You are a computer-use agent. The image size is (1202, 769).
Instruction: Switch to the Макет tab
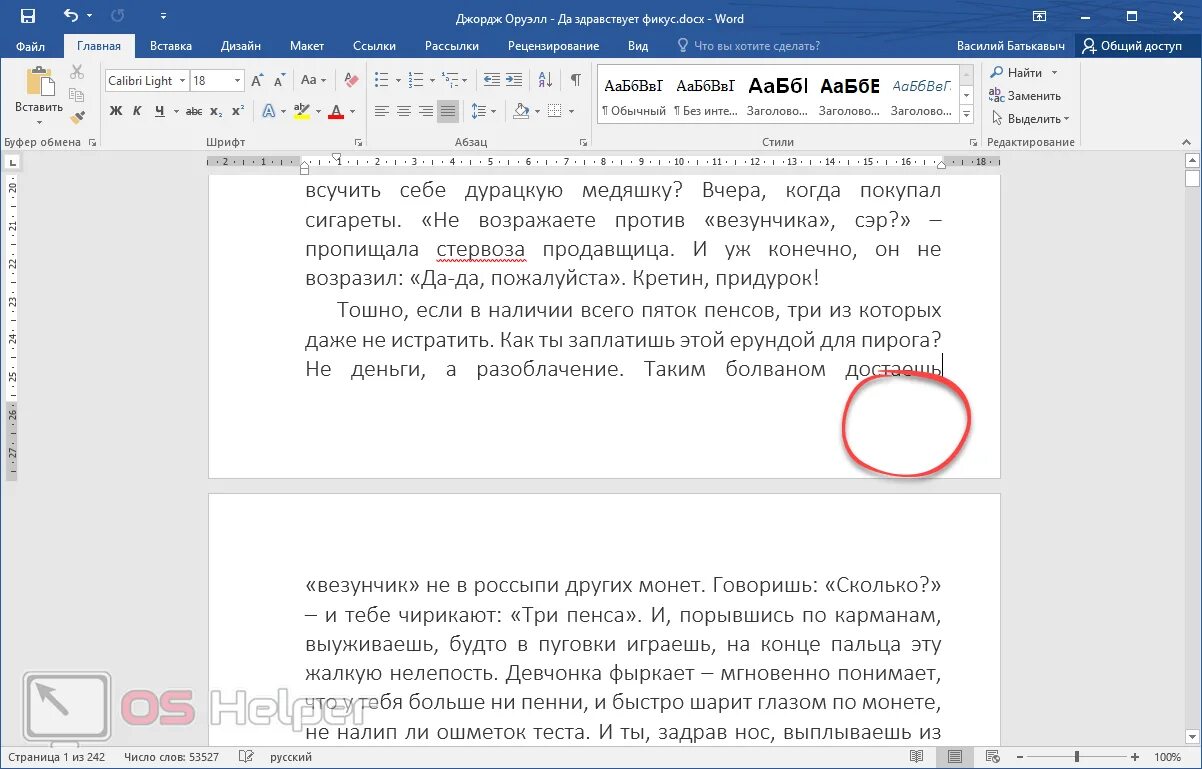(307, 46)
